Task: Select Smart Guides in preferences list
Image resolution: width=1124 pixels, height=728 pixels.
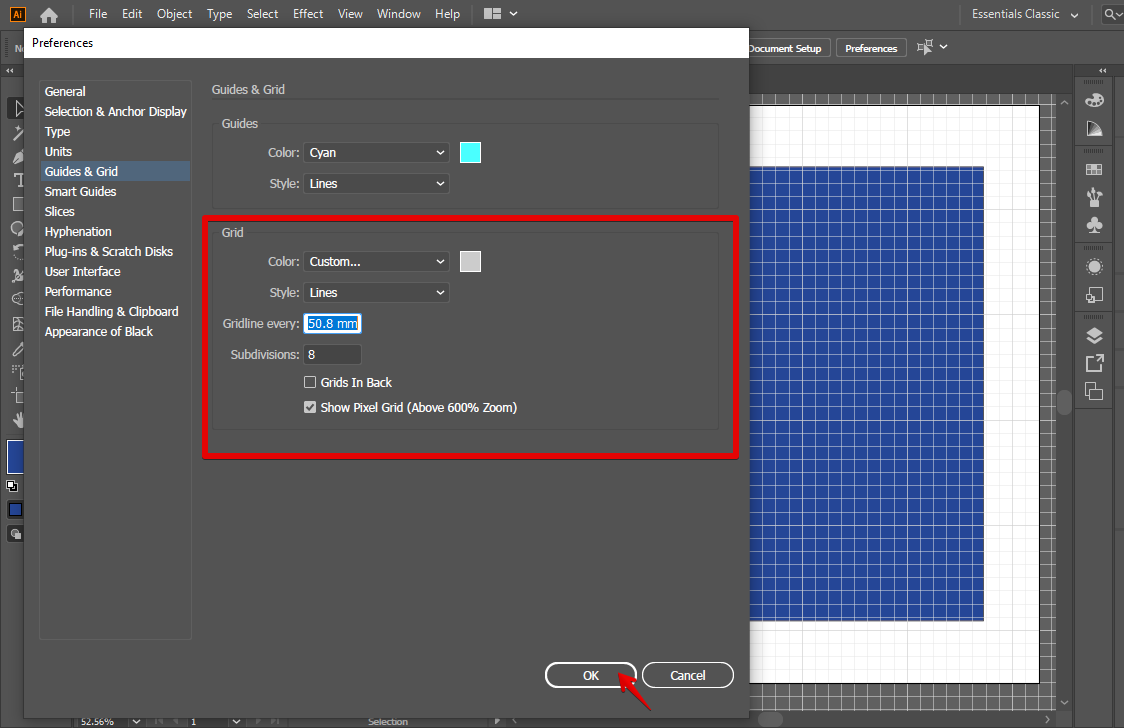Action: [80, 192]
